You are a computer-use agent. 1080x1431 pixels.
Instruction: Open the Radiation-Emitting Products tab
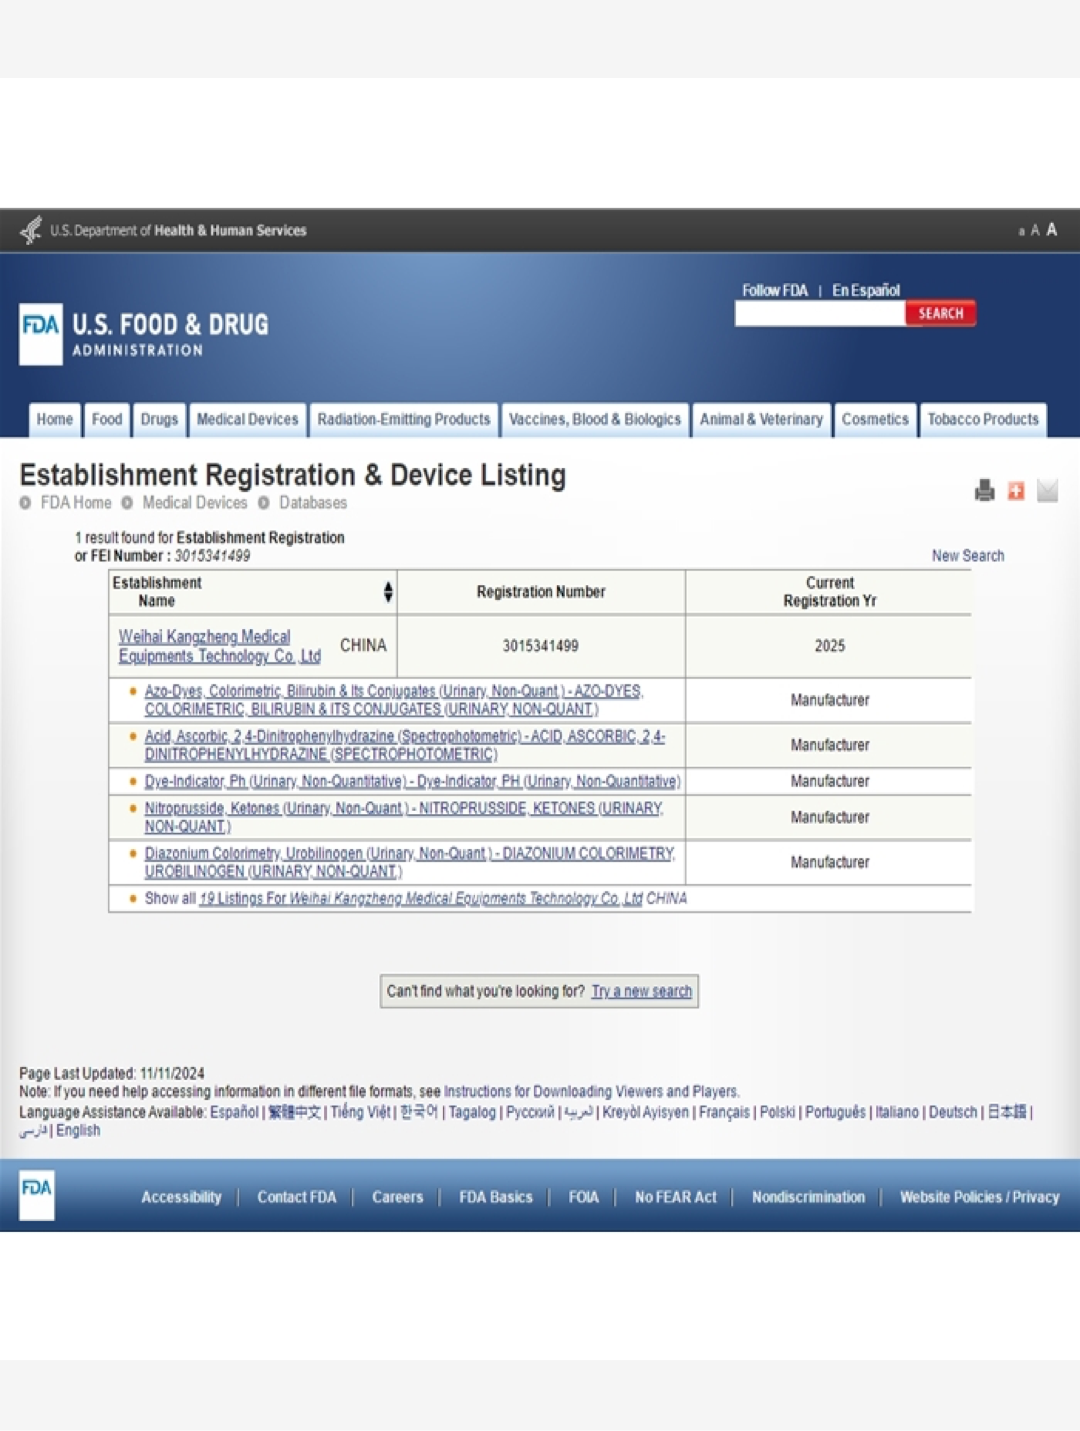[404, 419]
